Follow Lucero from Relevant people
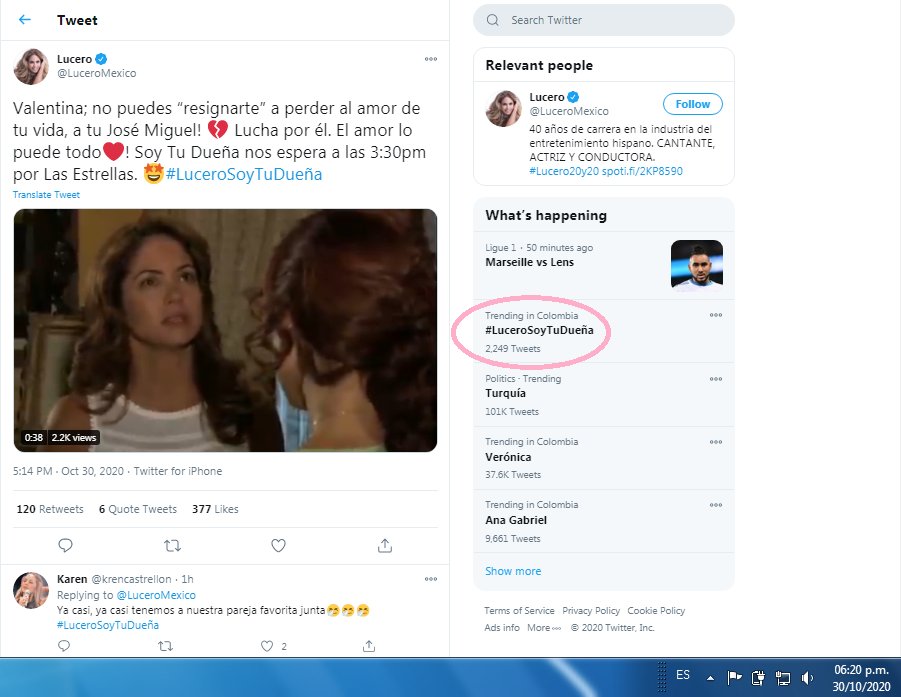Screen dimensions: 901x697 click(692, 104)
